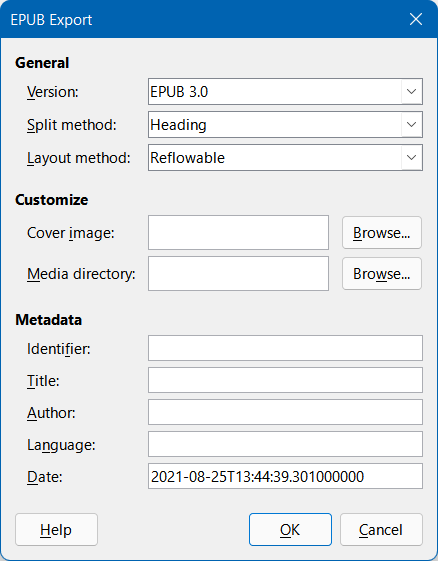The width and height of the screenshot is (438, 561).
Task: Click the Language label in Metadata
Action: 61,445
